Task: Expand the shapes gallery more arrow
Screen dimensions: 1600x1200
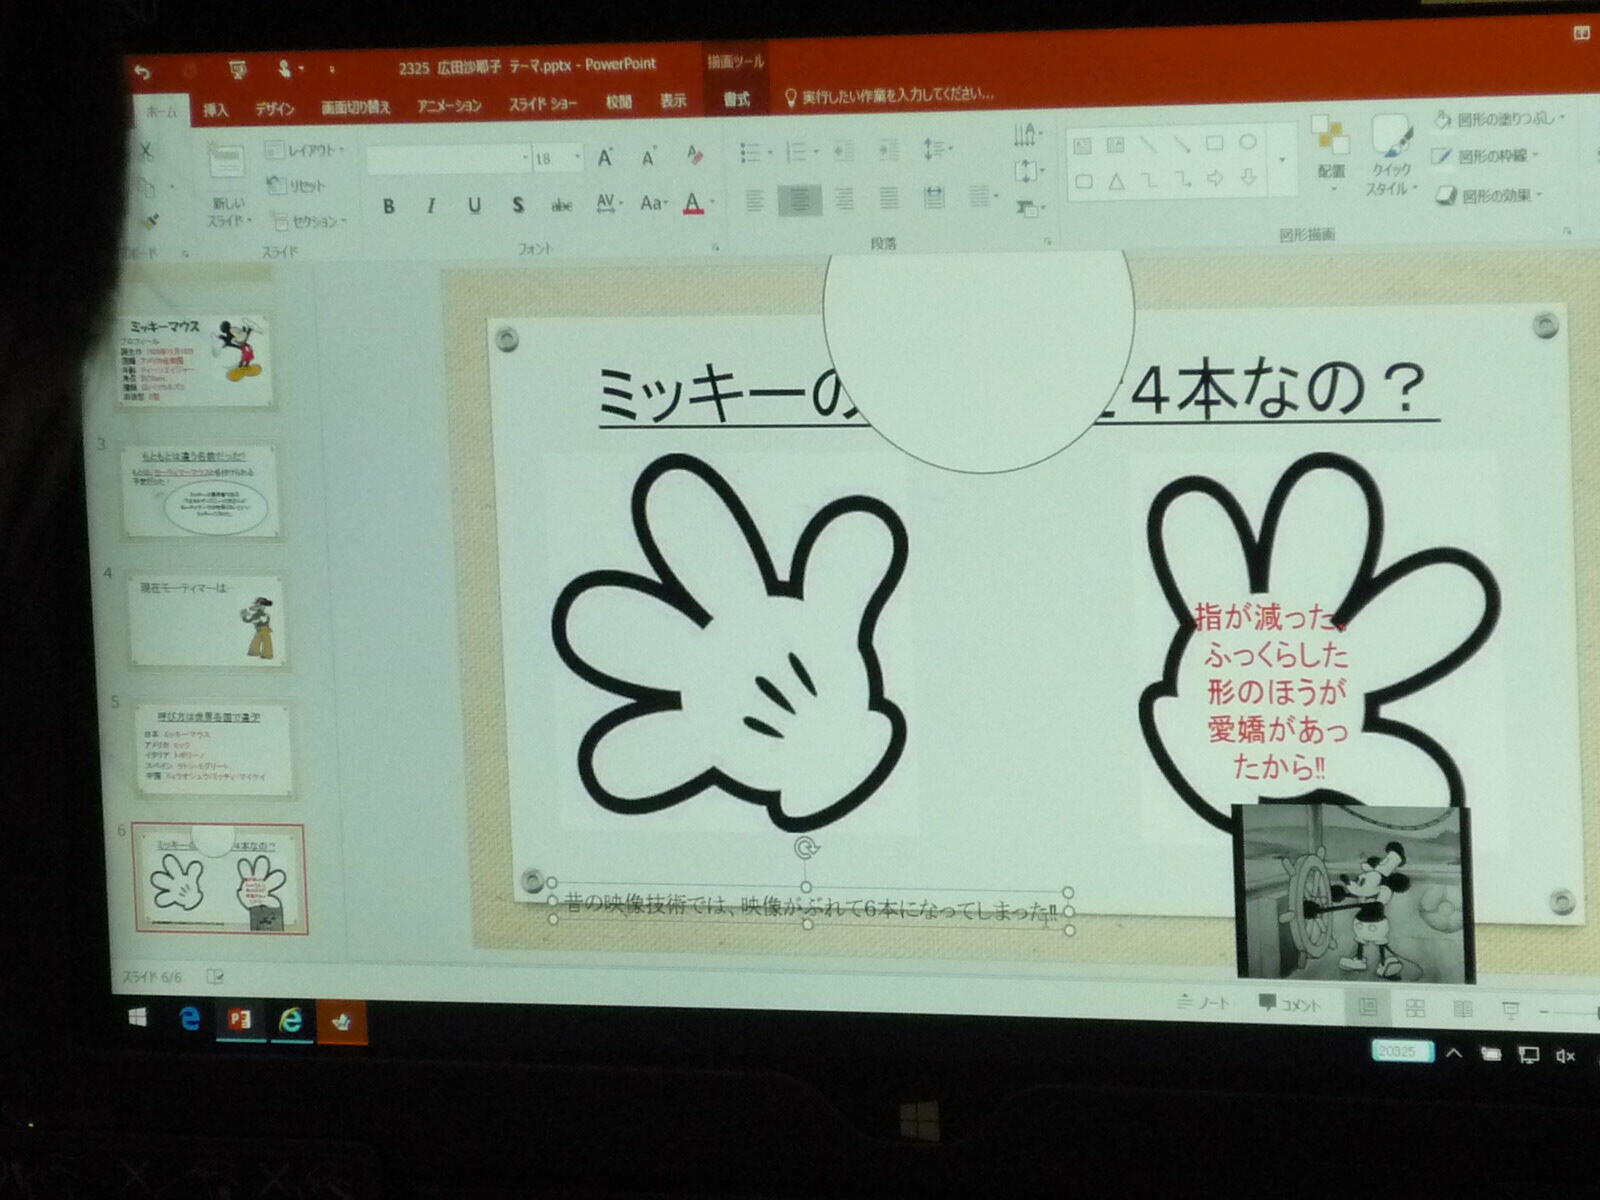Action: 1282,160
